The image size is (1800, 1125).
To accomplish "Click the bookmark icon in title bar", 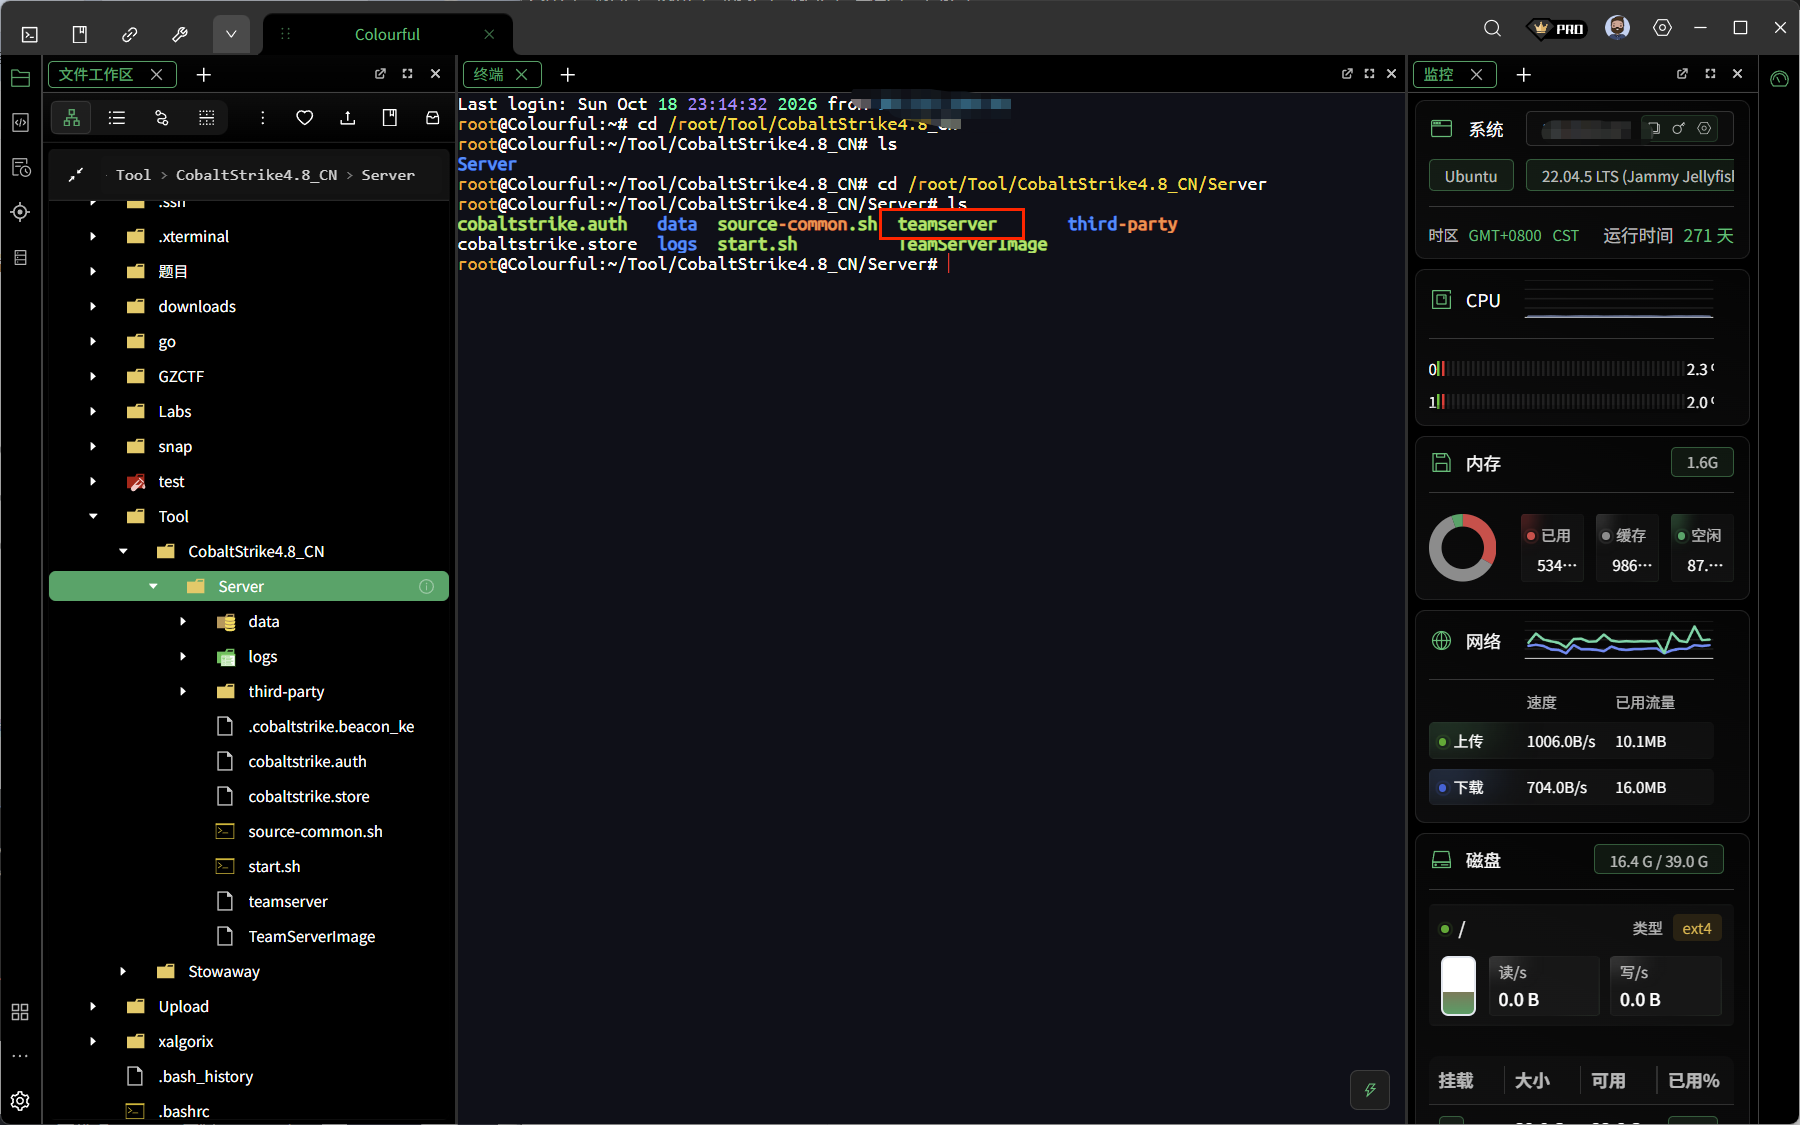I will (80, 34).
